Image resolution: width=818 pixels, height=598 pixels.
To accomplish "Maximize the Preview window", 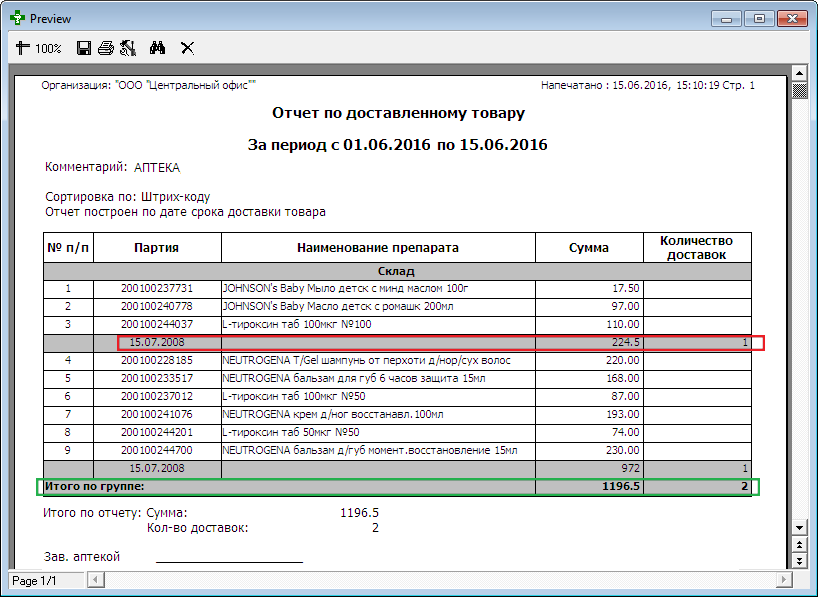I will point(760,18).
